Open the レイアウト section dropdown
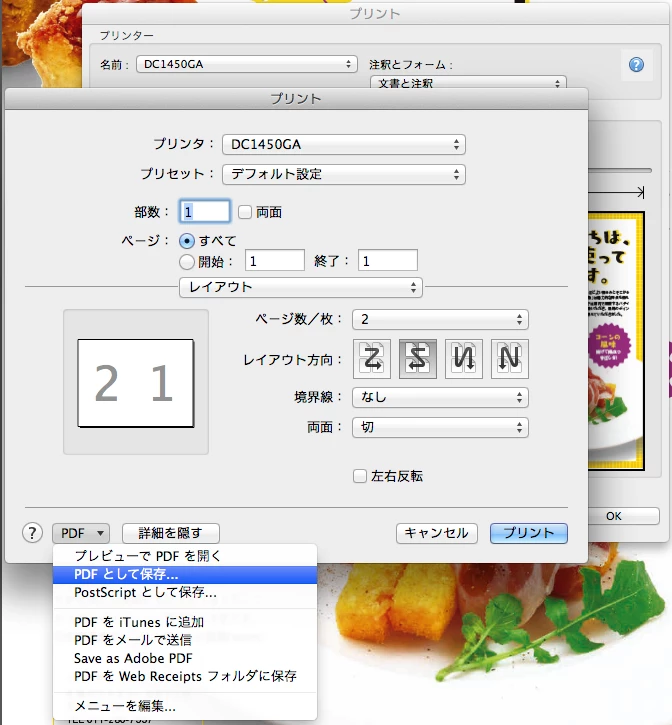The image size is (672, 725). click(301, 287)
